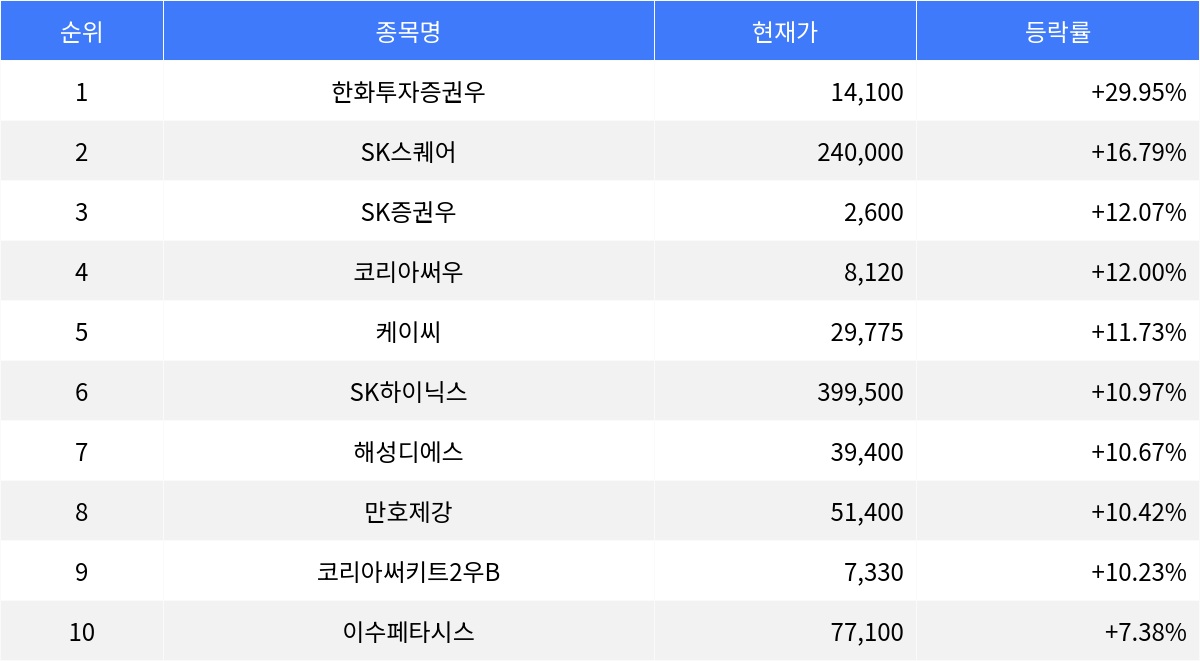
Task: Select the +16.79% change rate cell
Action: (1138, 153)
